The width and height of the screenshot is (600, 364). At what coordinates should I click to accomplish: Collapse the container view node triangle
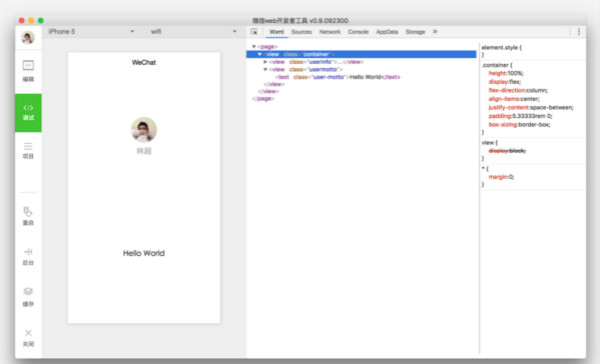[x=260, y=54]
